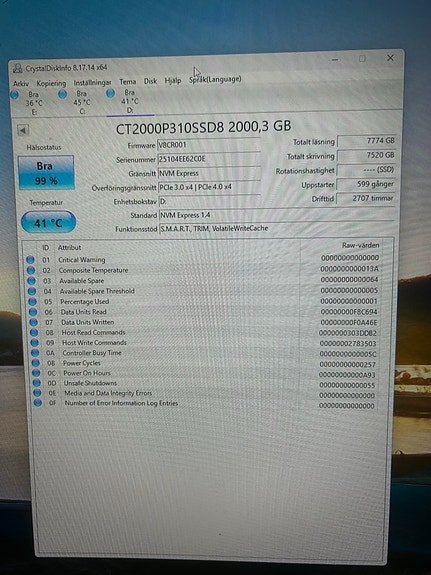This screenshot has width=431, height=575.
Task: Click the Uppstarter value 599 gånger
Action: (x=366, y=184)
